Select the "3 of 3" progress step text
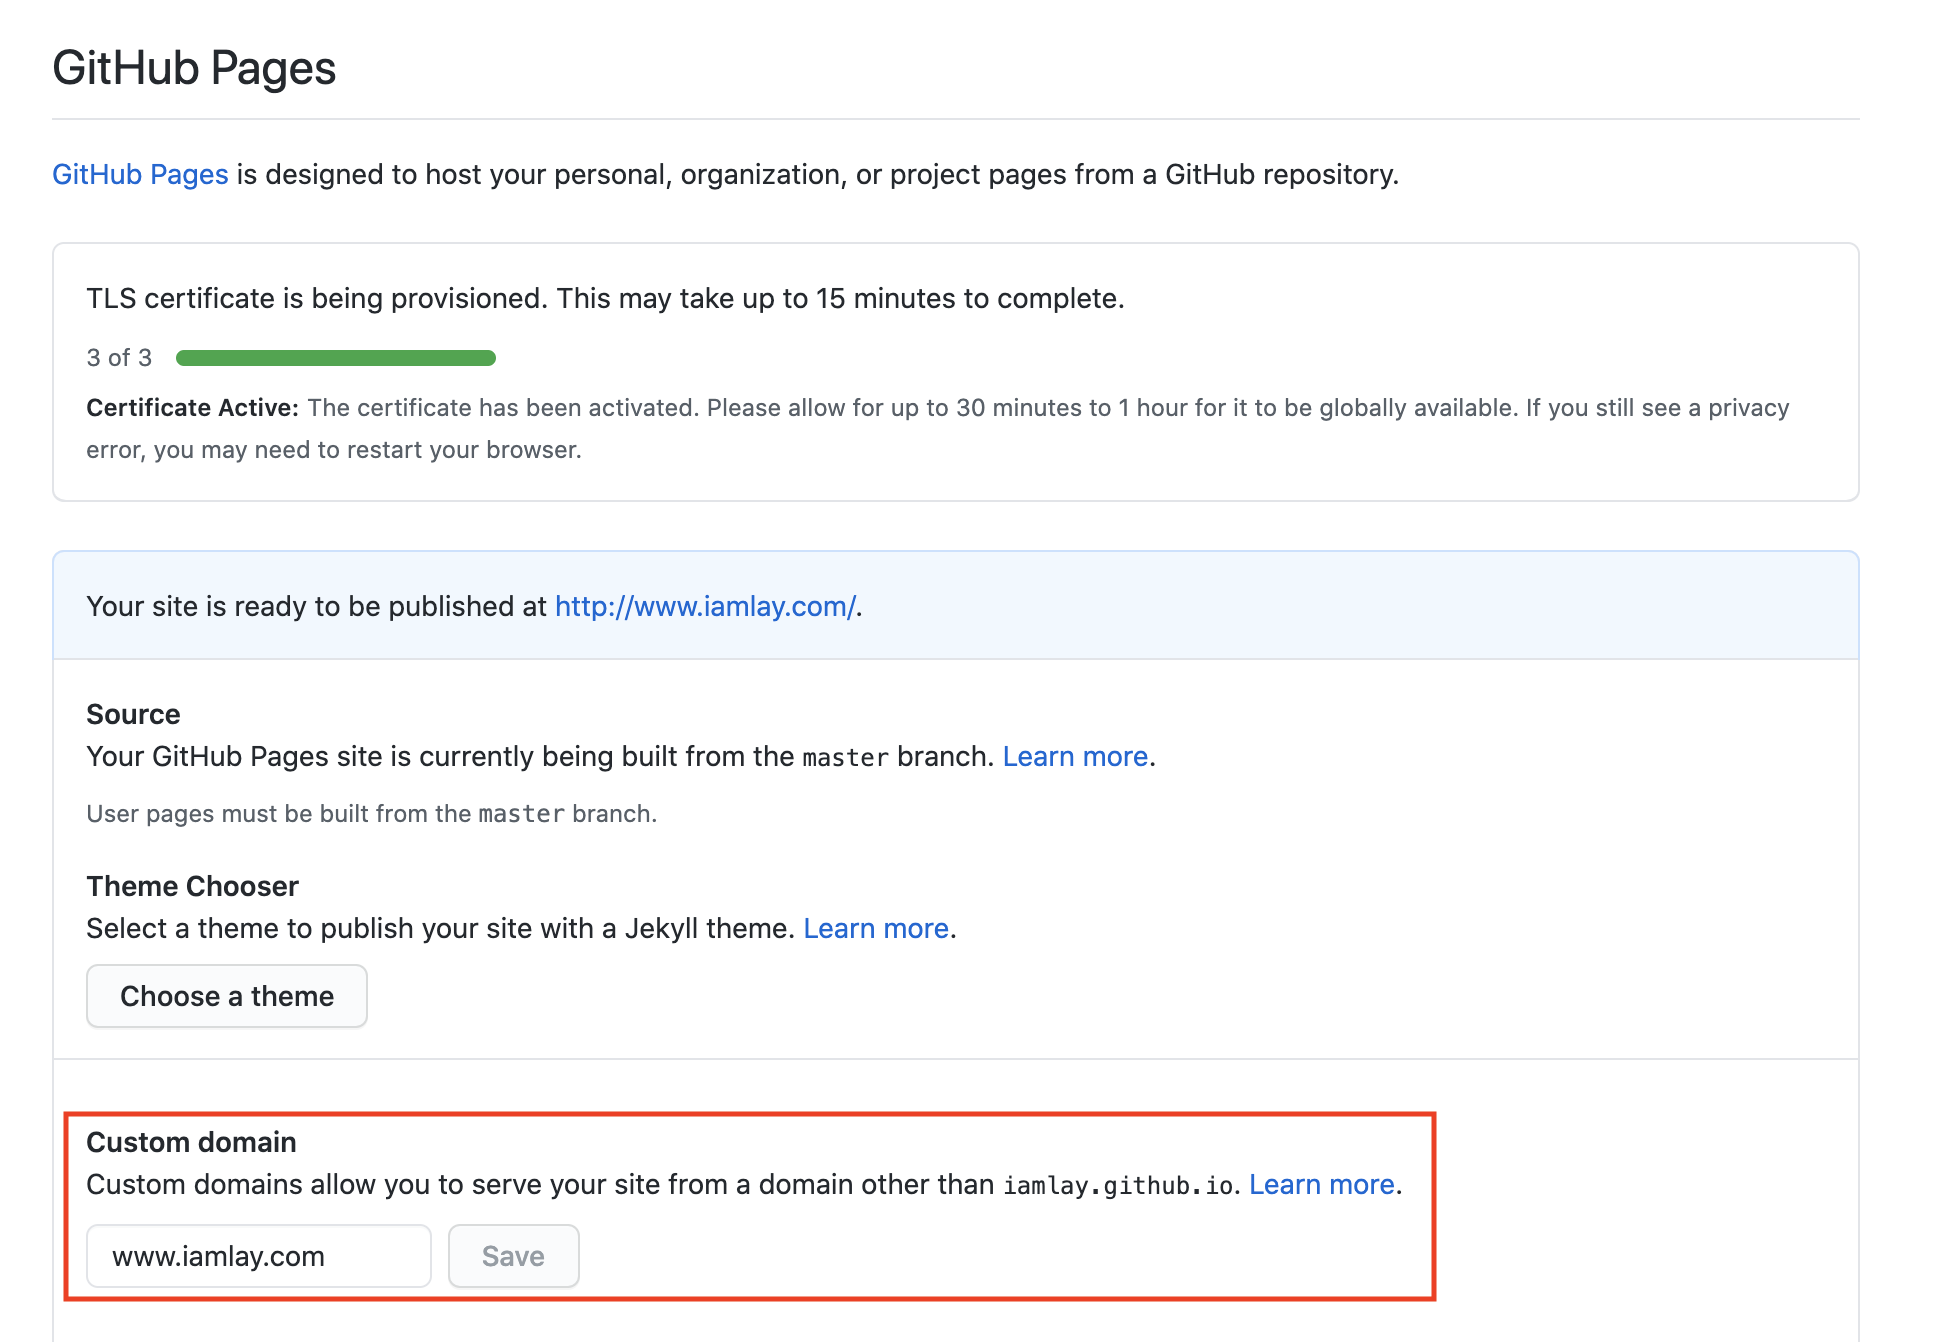Screen dimensions: 1950x1342 click(119, 358)
